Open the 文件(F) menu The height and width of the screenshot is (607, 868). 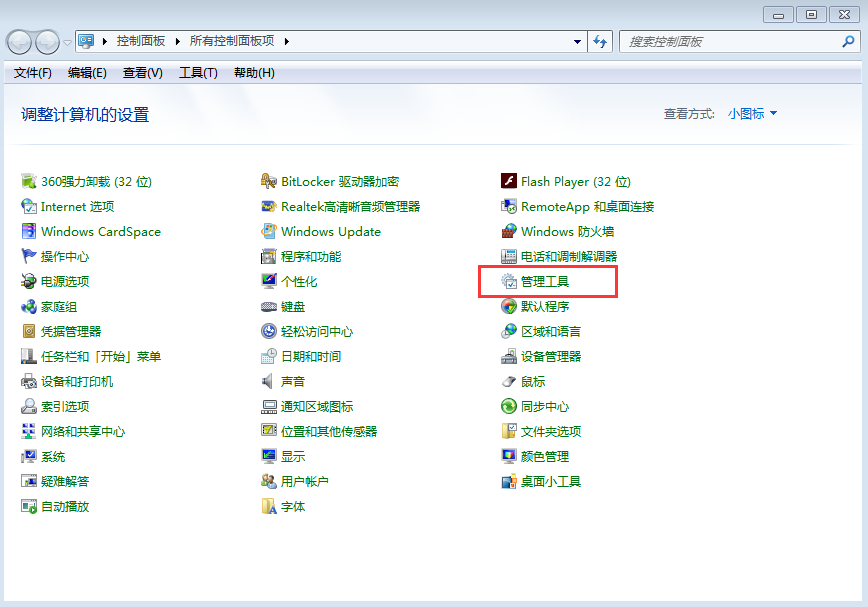[x=33, y=73]
